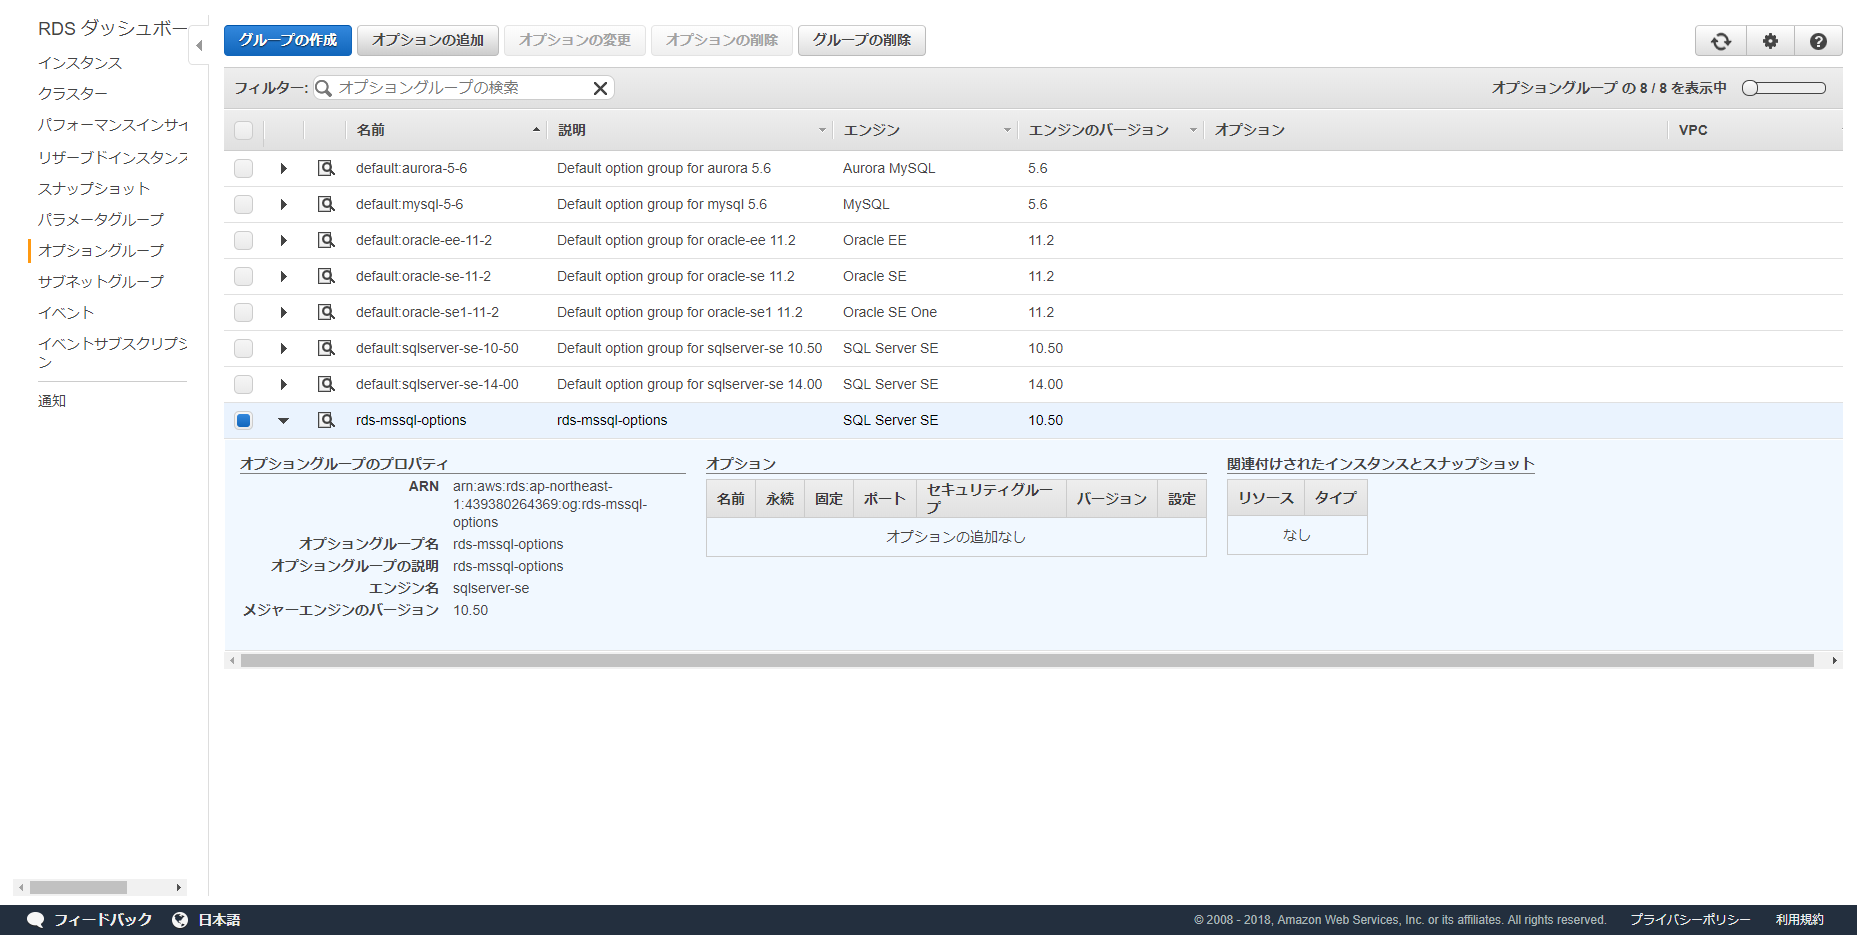Expand the default:oracle-ee-11-2 row
The image size is (1857, 935).
(x=283, y=240)
